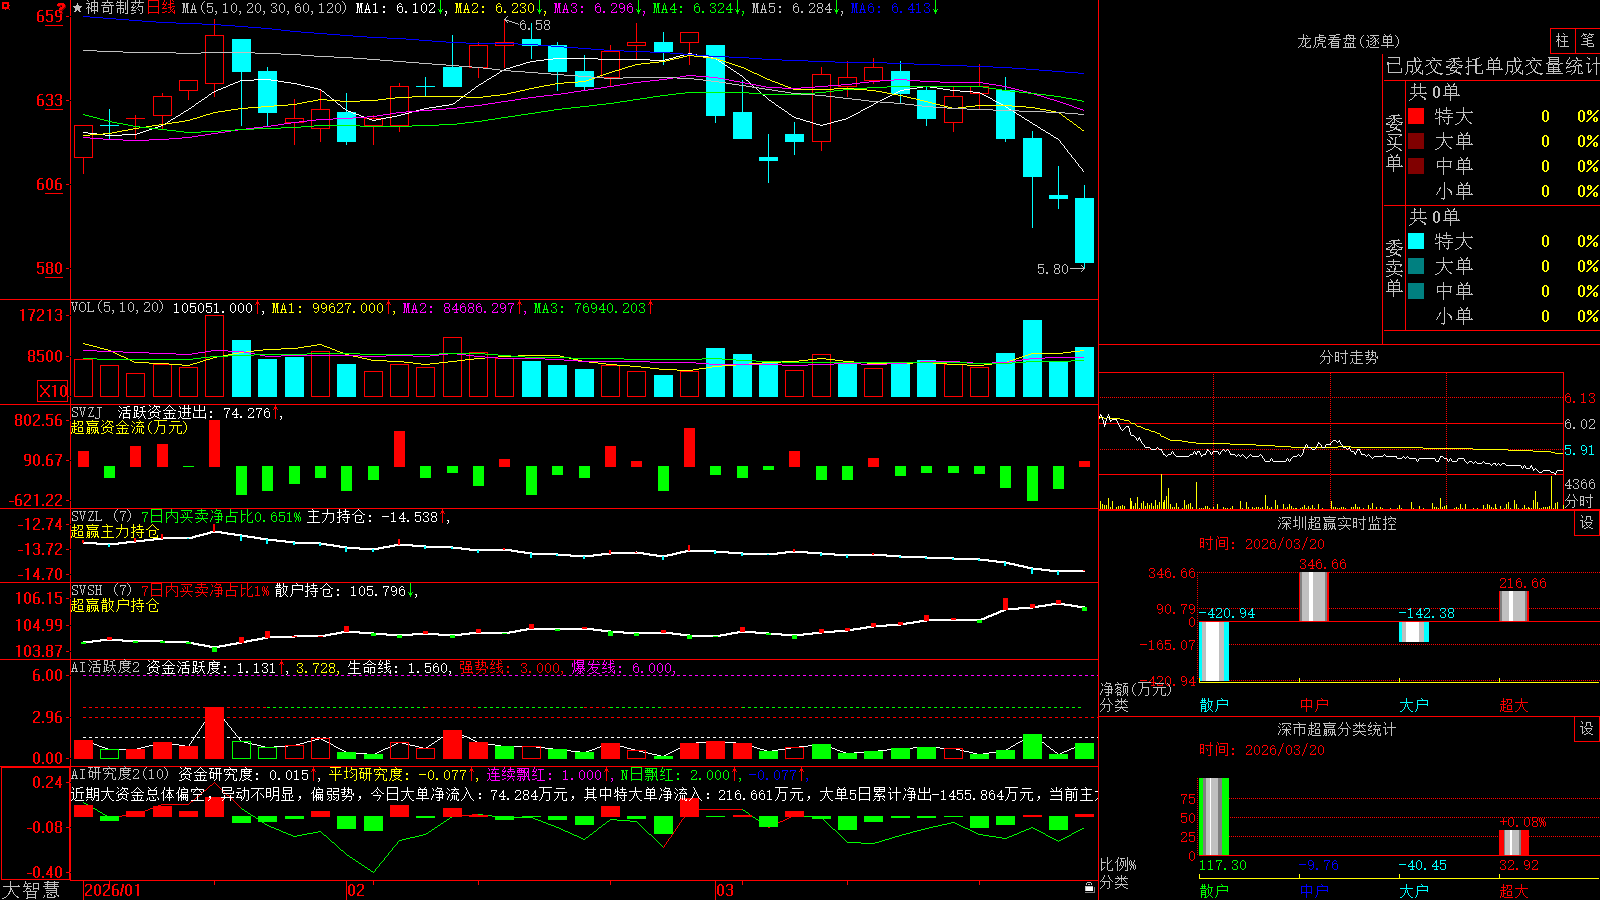Viewport: 1600px width, 900px height.
Task: Click the 02 month timeline marker
Action: click(356, 890)
